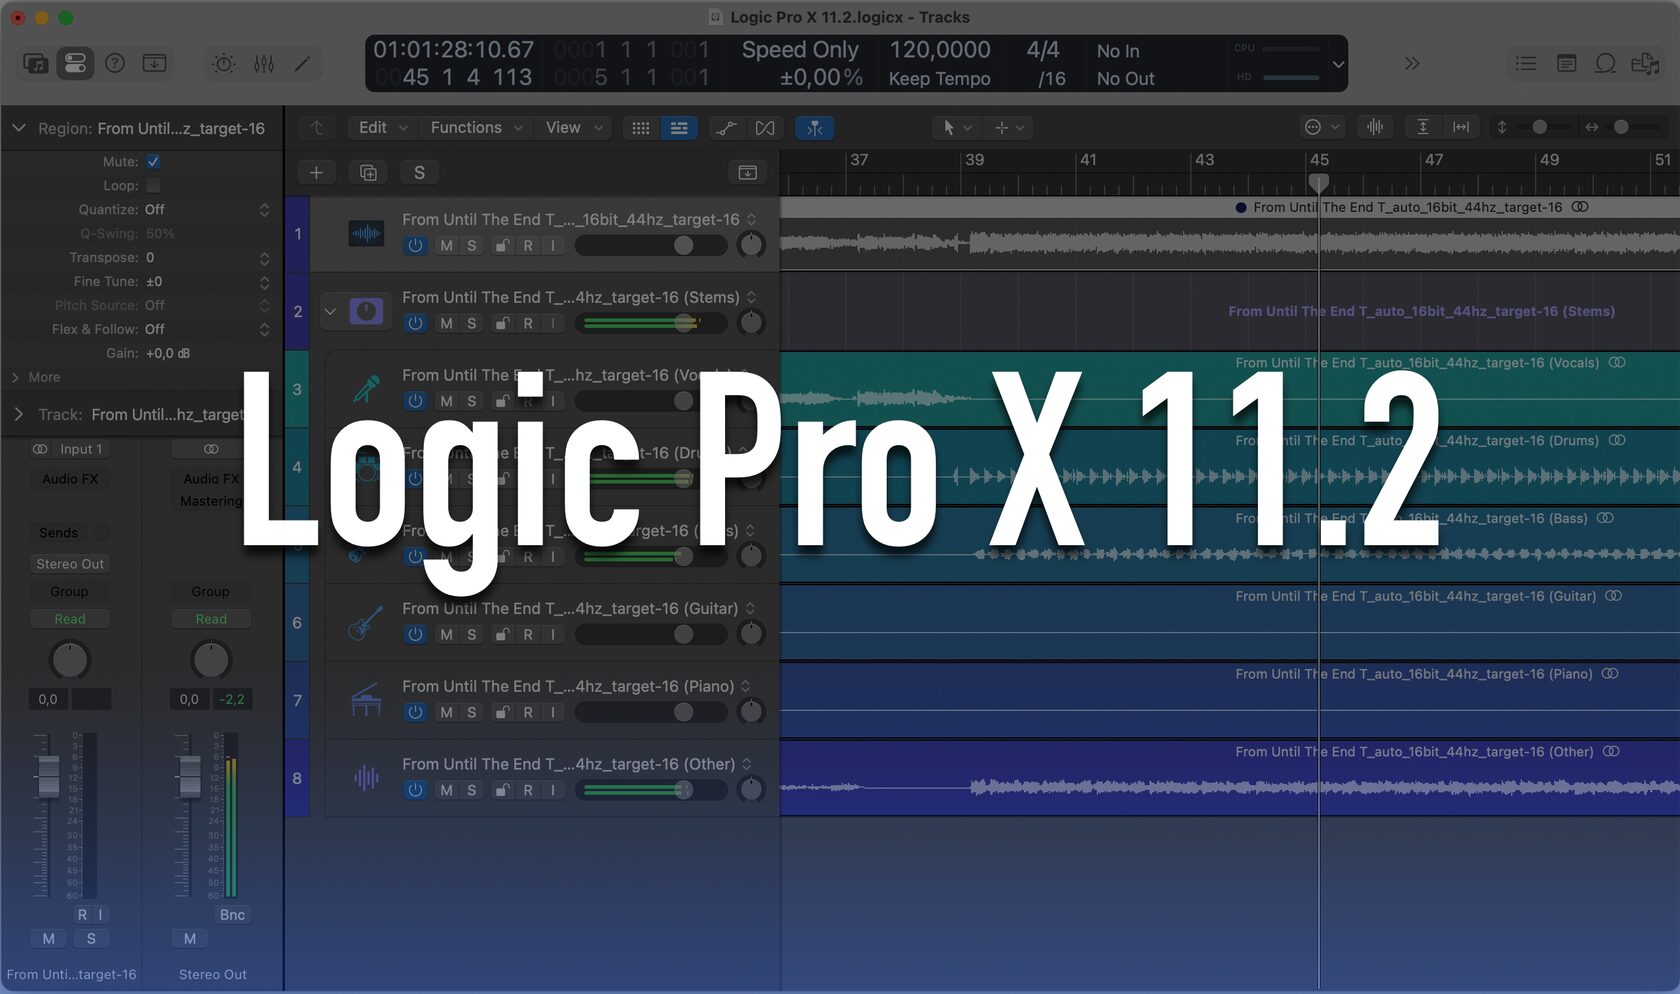1680x994 pixels.
Task: Click the global Solo S button
Action: 419,173
